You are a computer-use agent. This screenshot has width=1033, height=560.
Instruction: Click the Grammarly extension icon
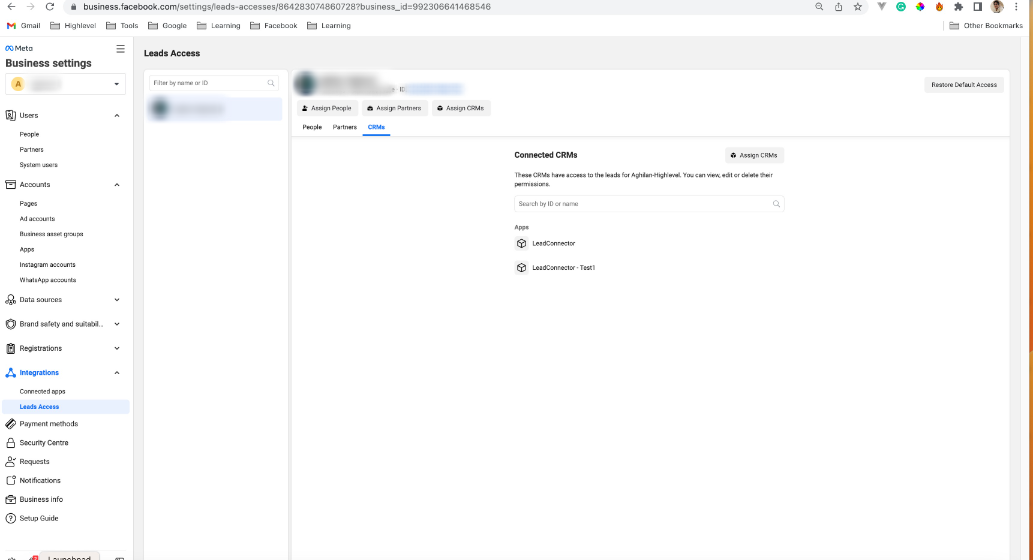point(901,7)
